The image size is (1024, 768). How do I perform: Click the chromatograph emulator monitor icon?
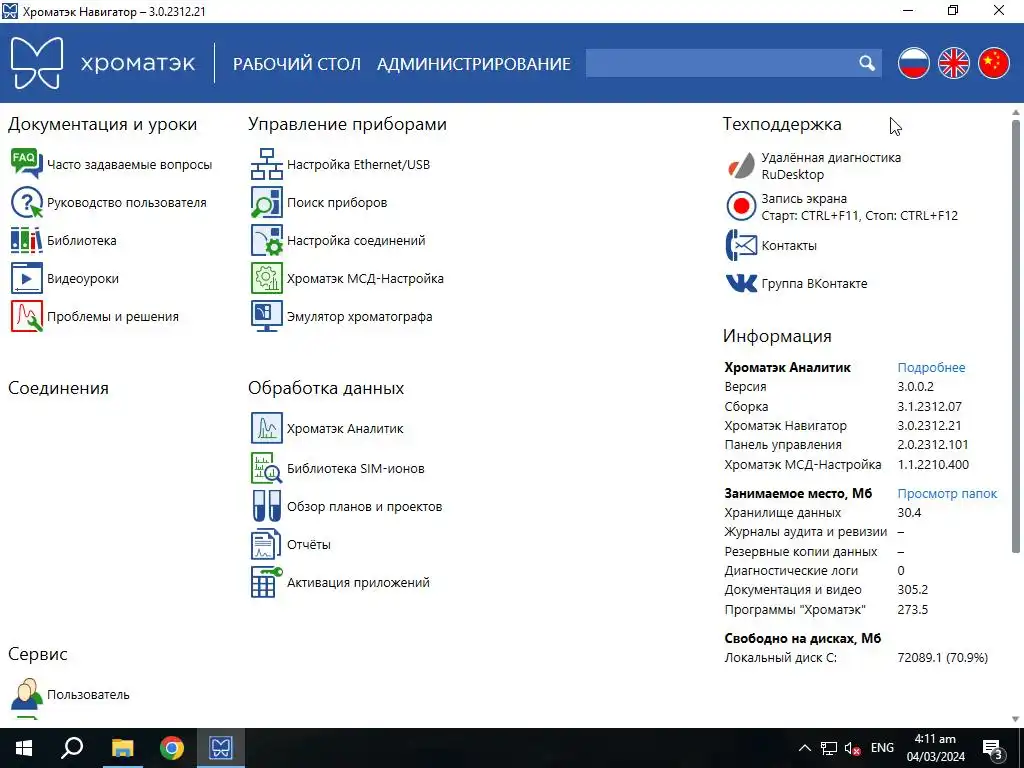[266, 316]
